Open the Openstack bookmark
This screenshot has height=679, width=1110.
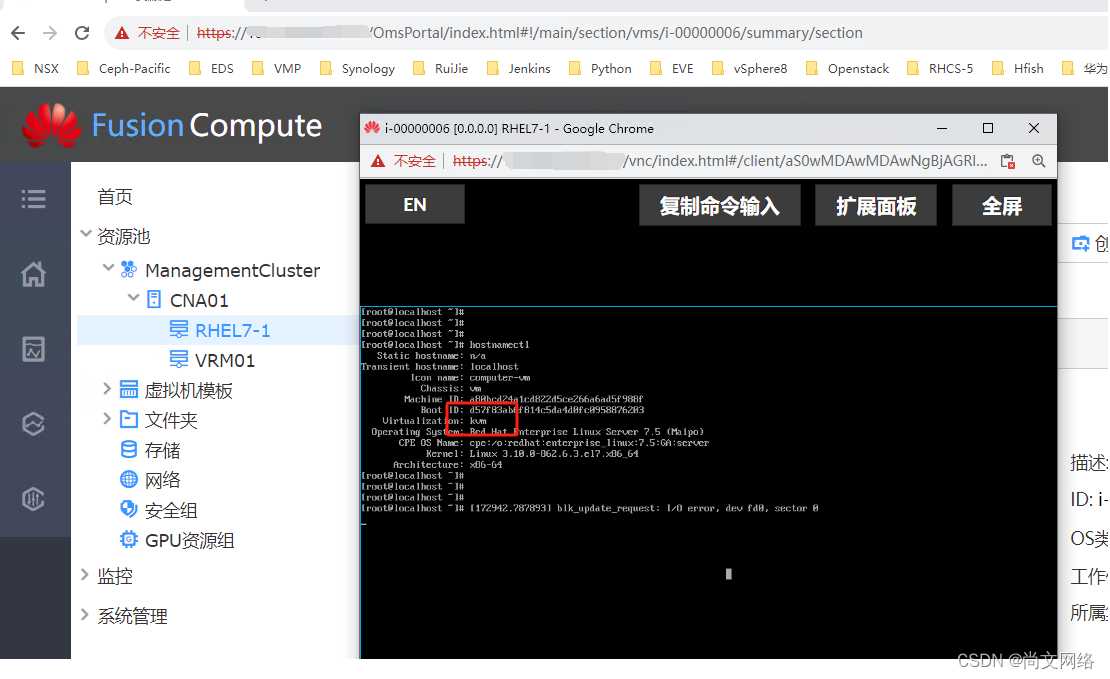(847, 69)
